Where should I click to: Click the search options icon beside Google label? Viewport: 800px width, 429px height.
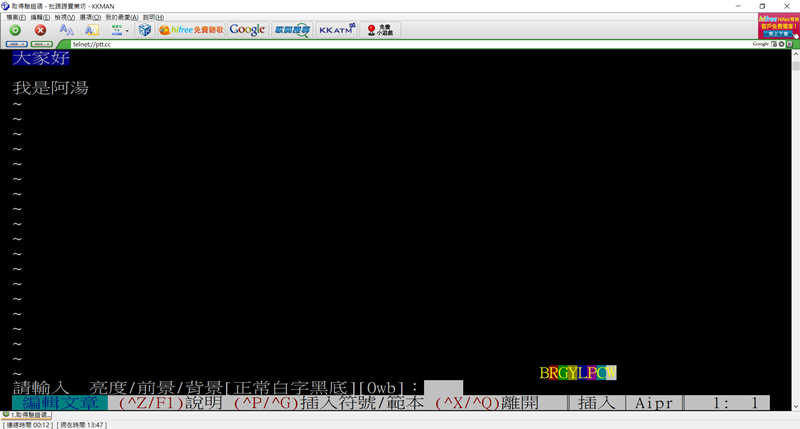coord(774,44)
